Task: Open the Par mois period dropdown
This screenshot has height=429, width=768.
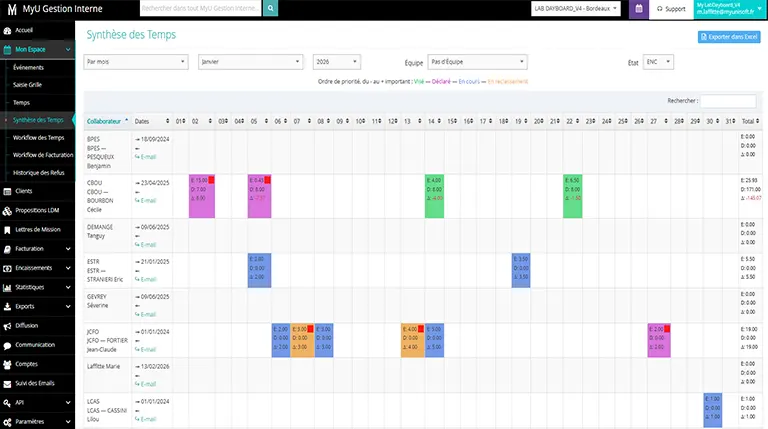Action: point(136,62)
